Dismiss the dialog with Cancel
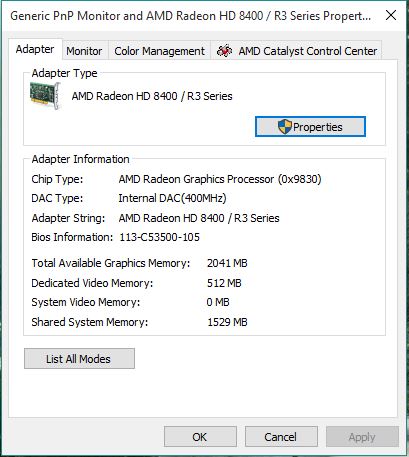409x457 pixels. click(x=281, y=437)
